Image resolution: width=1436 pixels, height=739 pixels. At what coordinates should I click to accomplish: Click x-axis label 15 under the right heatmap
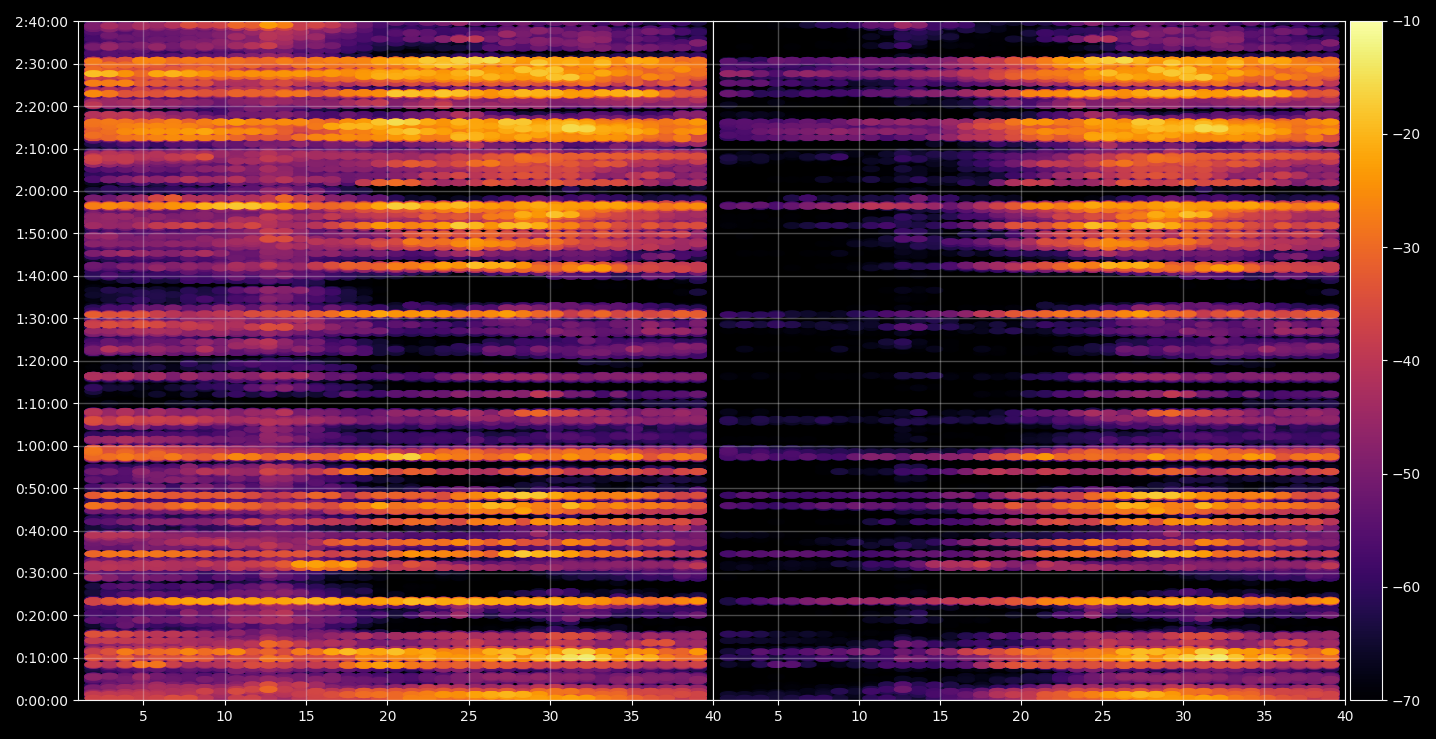tap(940, 717)
